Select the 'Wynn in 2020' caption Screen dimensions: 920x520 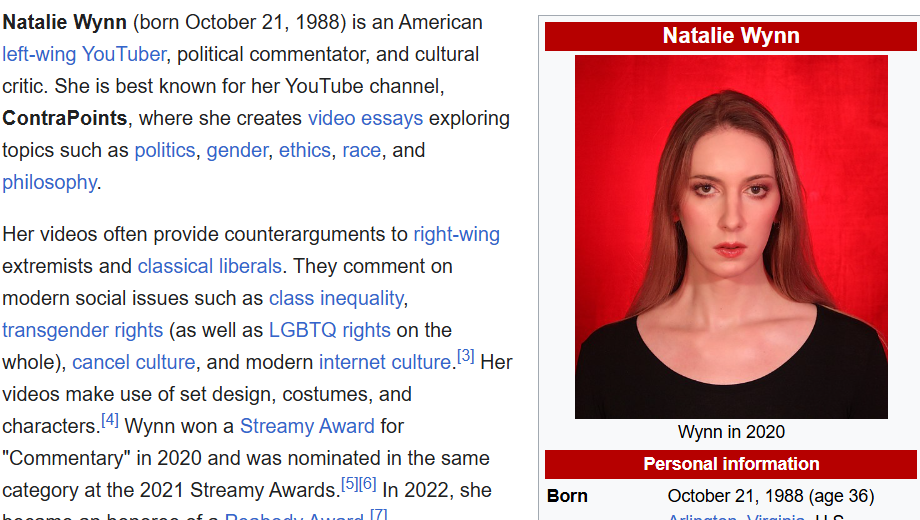pyautogui.click(x=731, y=433)
